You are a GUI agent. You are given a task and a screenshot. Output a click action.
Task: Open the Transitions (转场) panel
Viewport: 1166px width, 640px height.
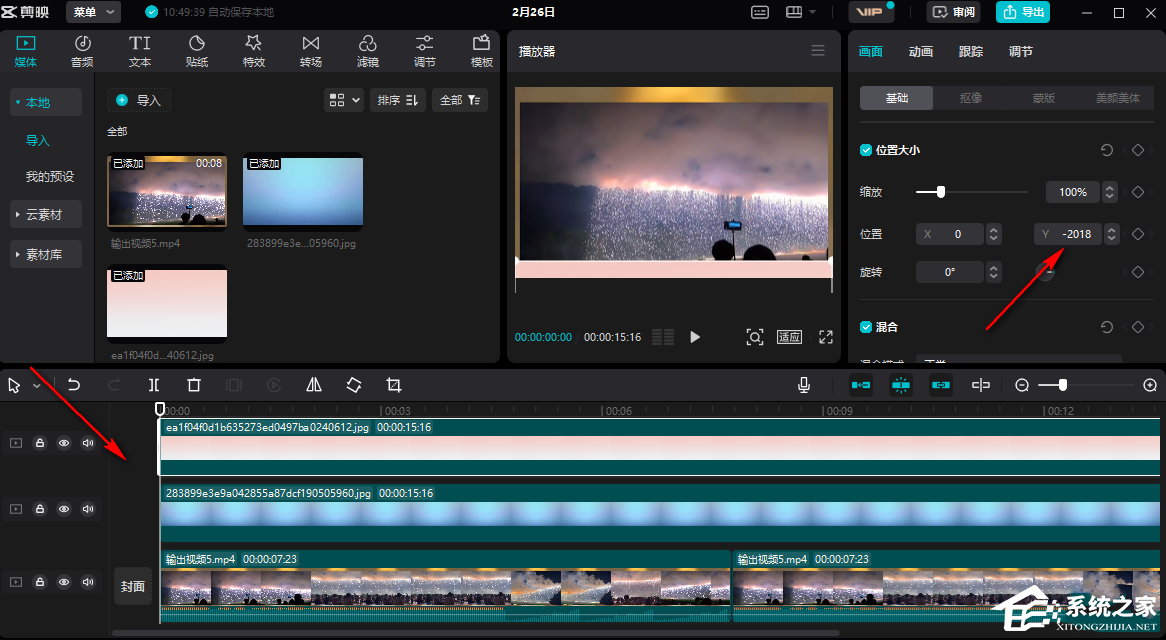(x=311, y=51)
